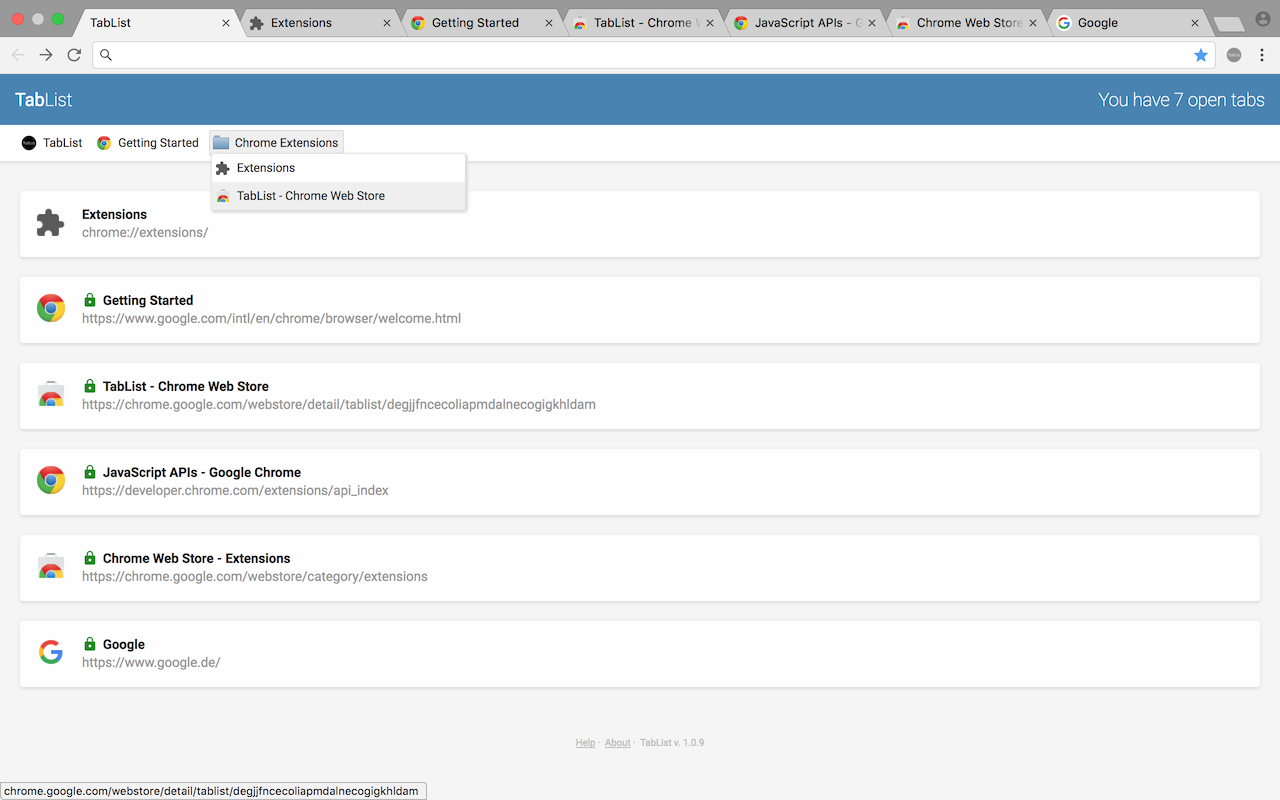Expand the Chrome Extensions bookmark folder

click(x=276, y=143)
